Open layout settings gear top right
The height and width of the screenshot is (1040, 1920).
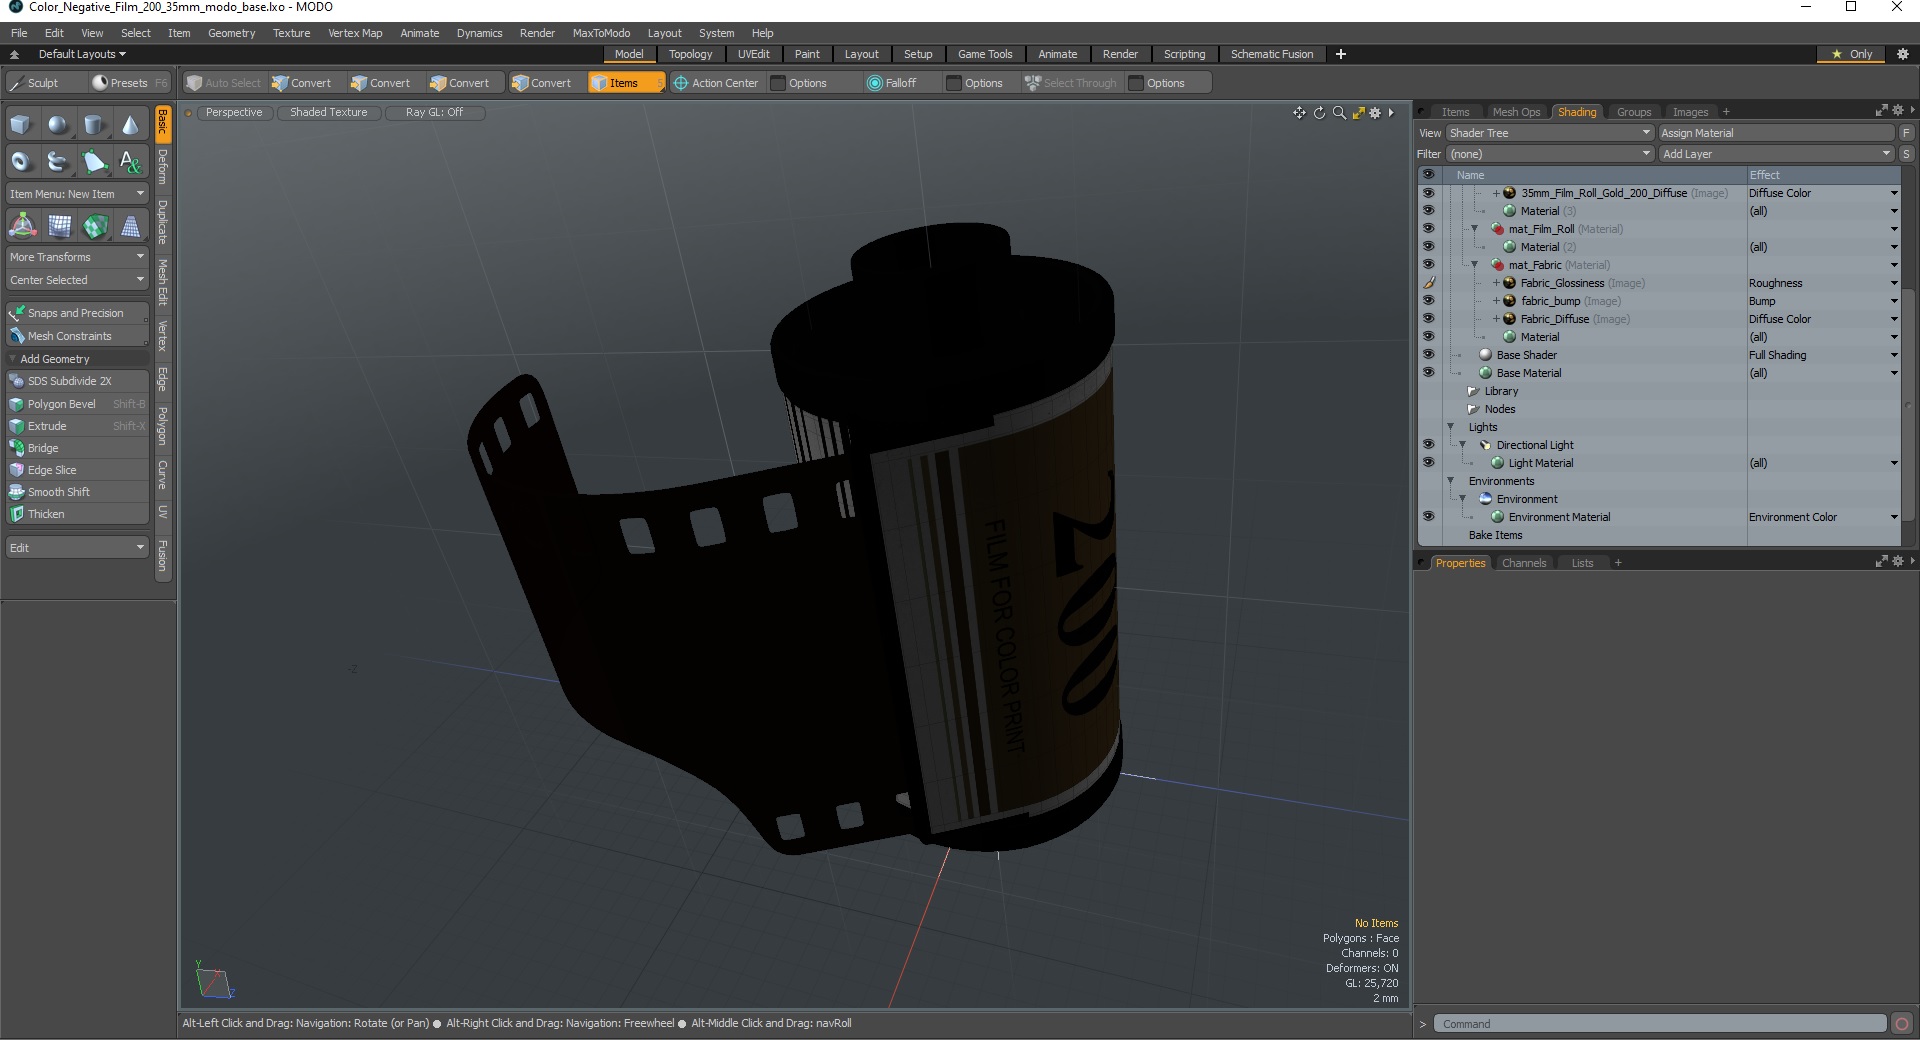point(1903,54)
